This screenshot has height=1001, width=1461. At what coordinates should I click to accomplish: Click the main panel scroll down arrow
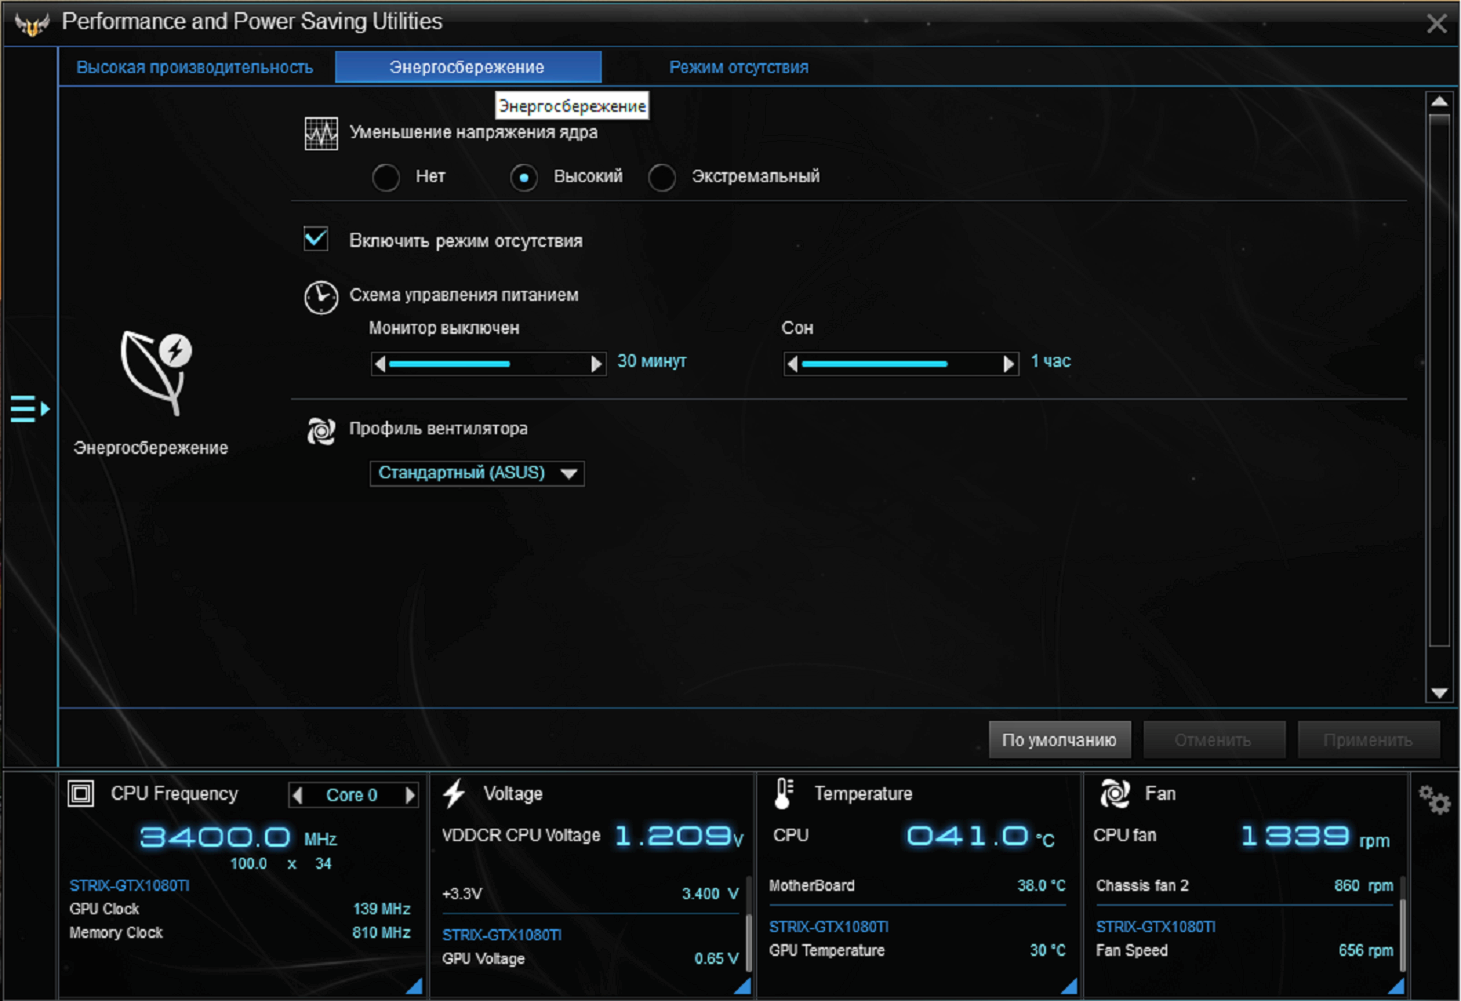tap(1439, 693)
